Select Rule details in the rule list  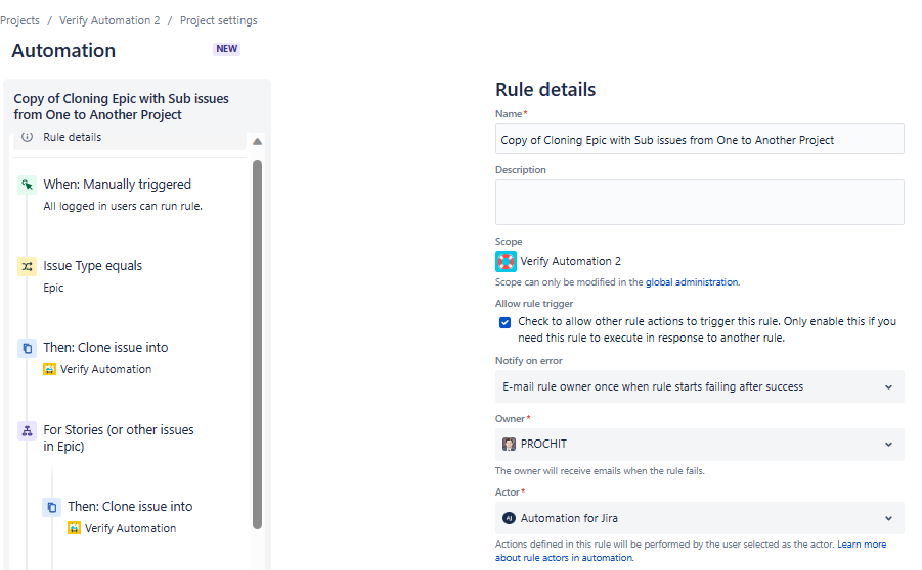click(130, 139)
